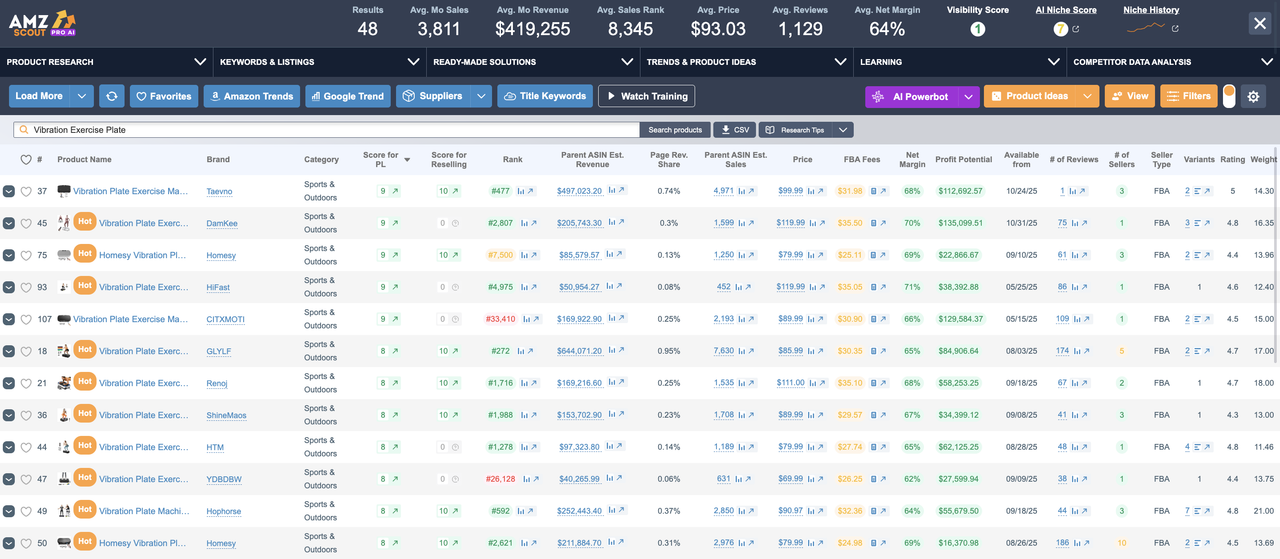
Task: Expand row 47 YDBDBW details chevron
Action: (8, 479)
